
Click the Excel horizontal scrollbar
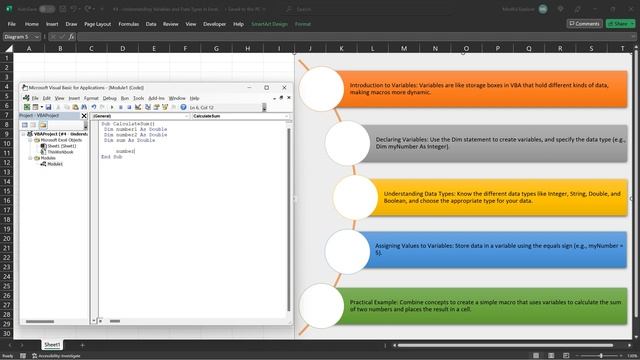tap(505, 345)
